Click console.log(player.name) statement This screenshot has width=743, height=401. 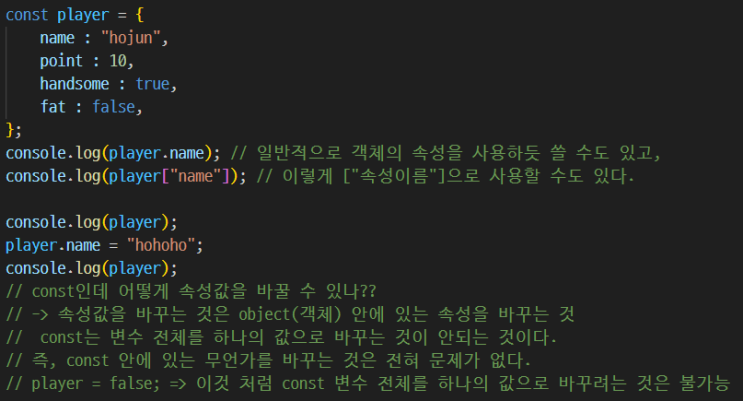[113, 153]
